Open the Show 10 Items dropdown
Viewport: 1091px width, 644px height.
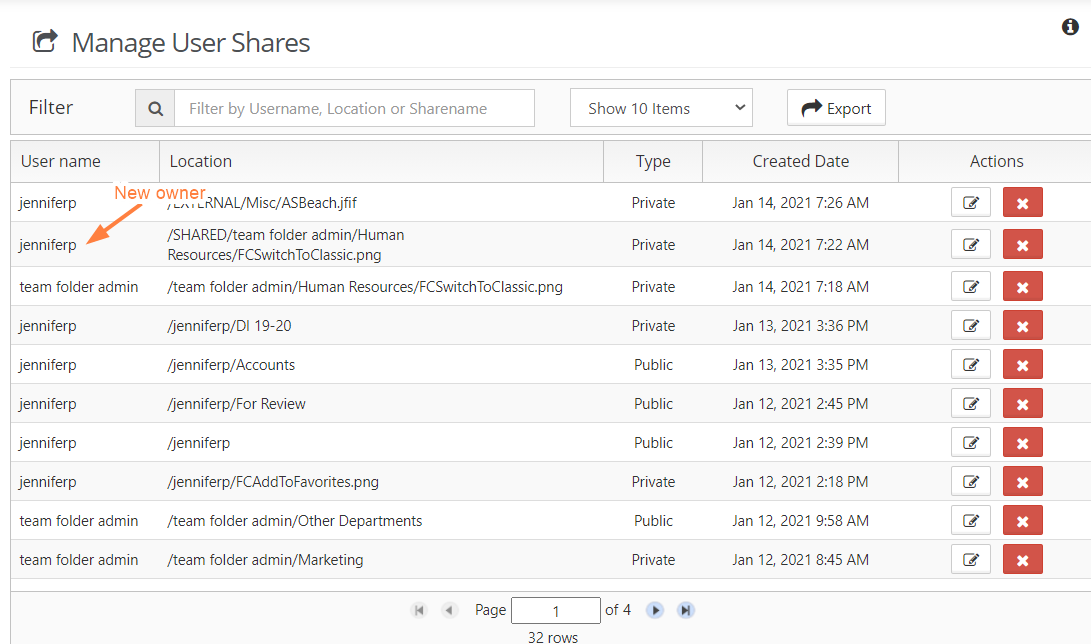(661, 109)
